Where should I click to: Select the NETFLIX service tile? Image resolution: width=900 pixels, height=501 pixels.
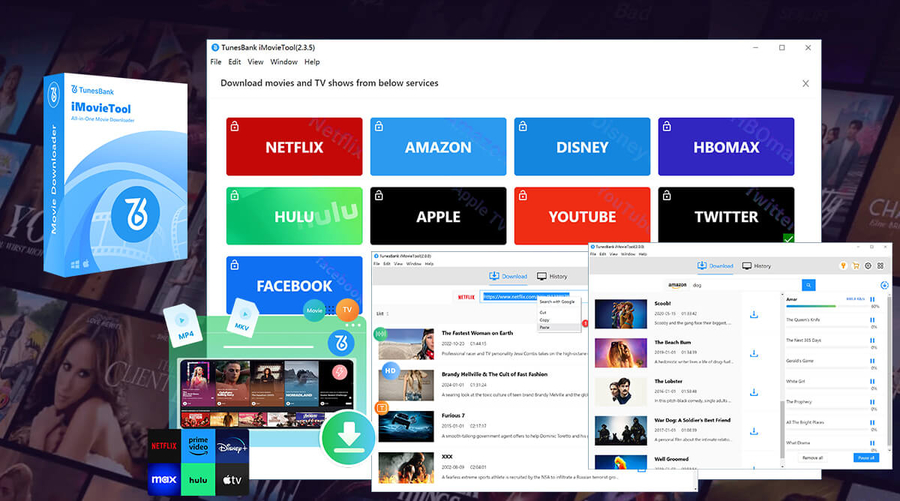coord(294,147)
